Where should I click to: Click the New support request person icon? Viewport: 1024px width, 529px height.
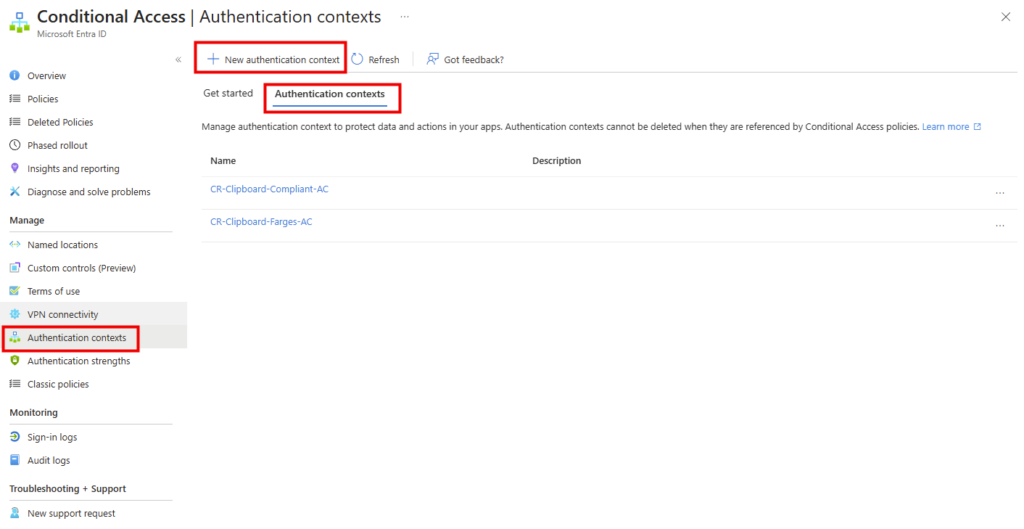tap(14, 513)
